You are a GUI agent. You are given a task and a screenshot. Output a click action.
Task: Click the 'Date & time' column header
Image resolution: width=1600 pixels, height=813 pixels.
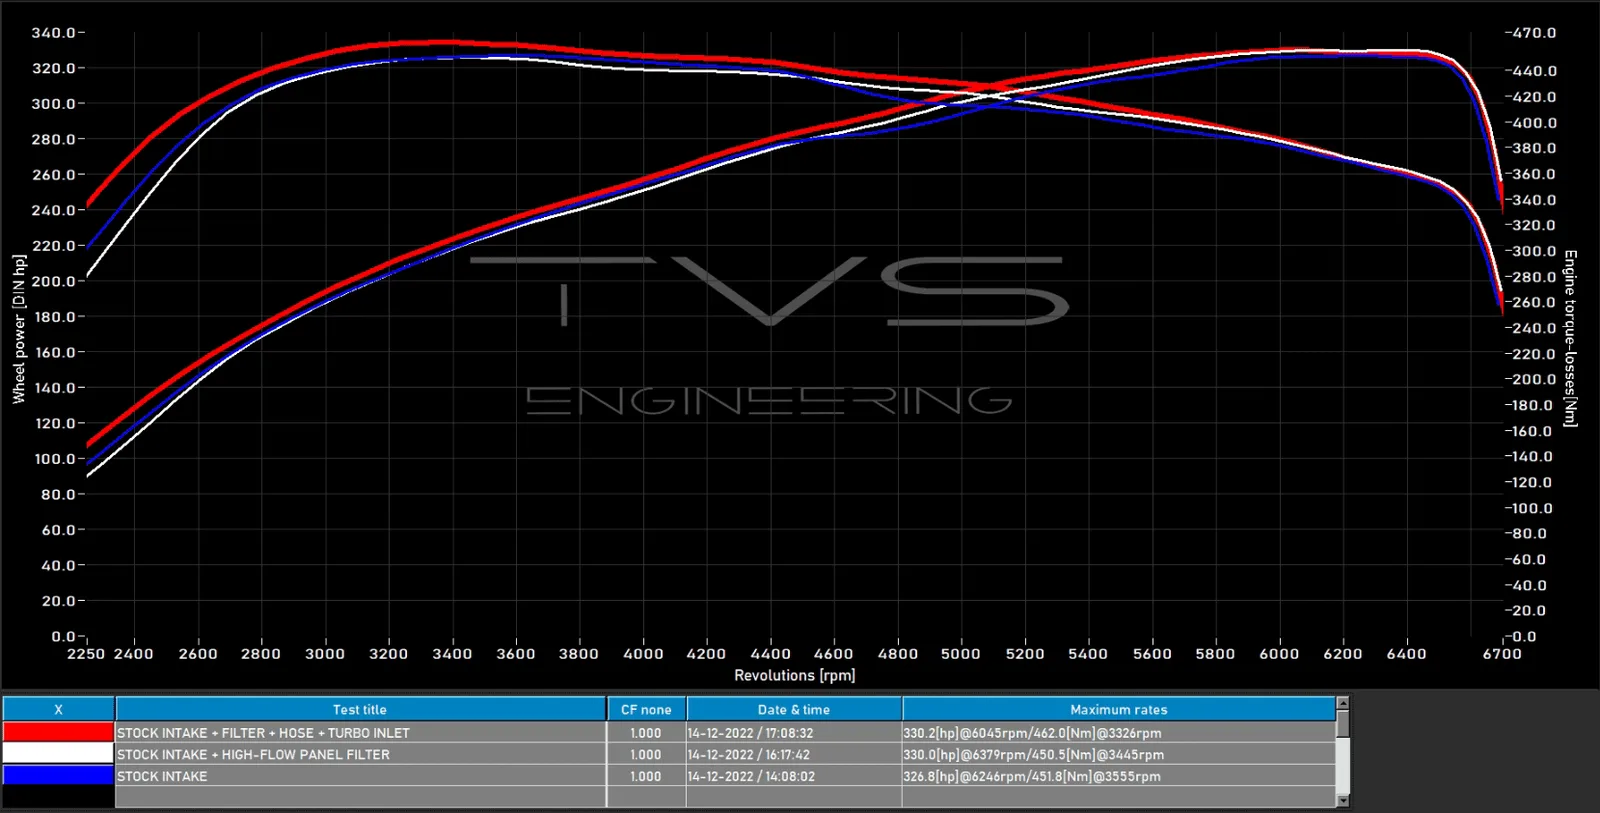coord(794,709)
